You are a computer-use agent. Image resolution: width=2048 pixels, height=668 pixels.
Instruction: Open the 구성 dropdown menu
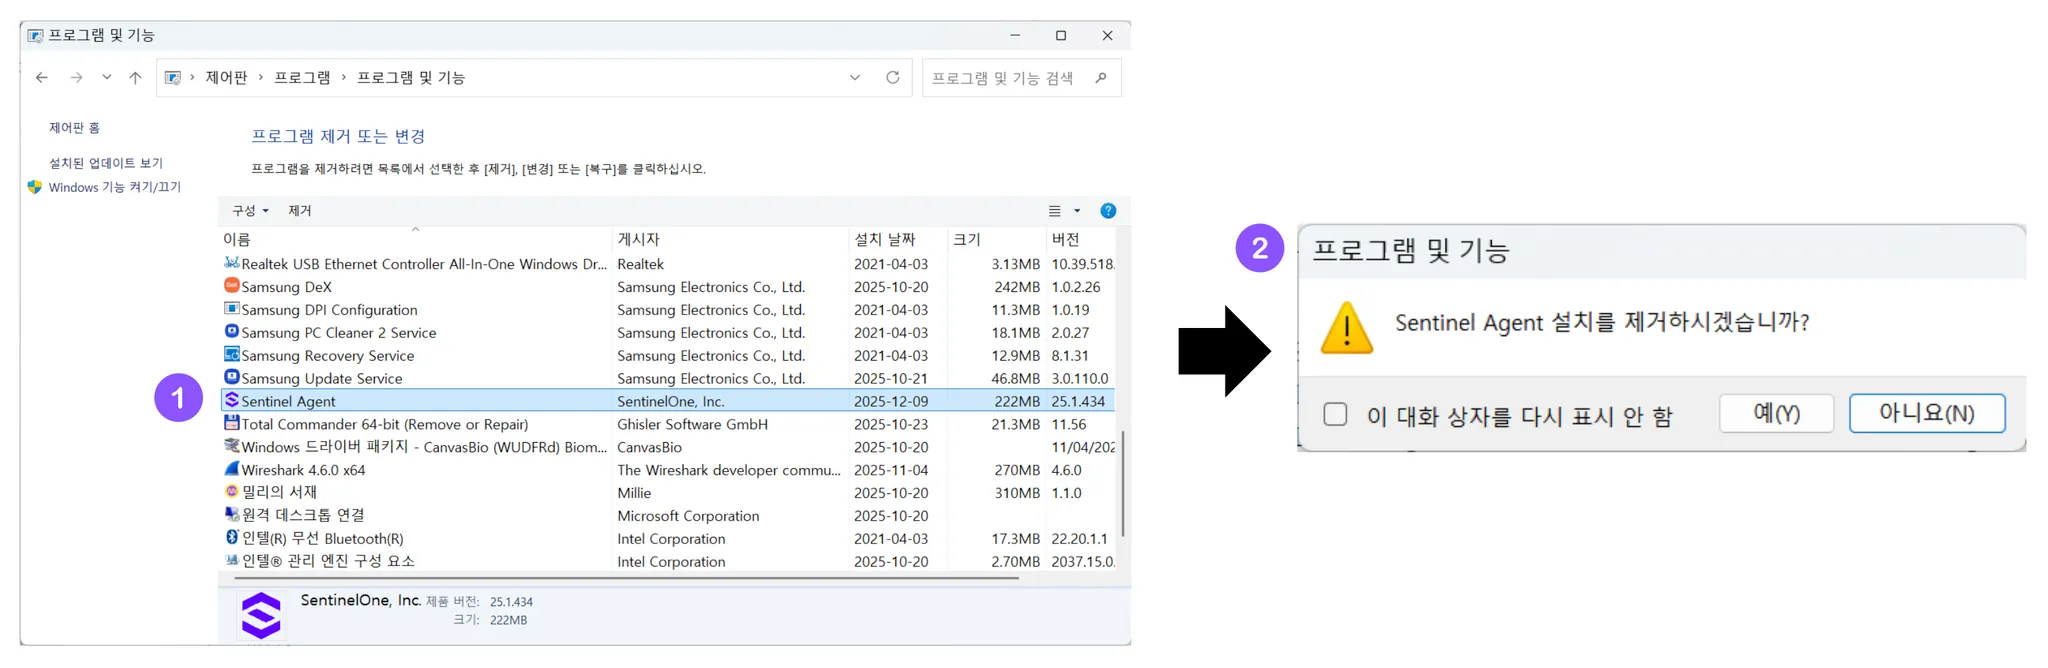pyautogui.click(x=250, y=211)
